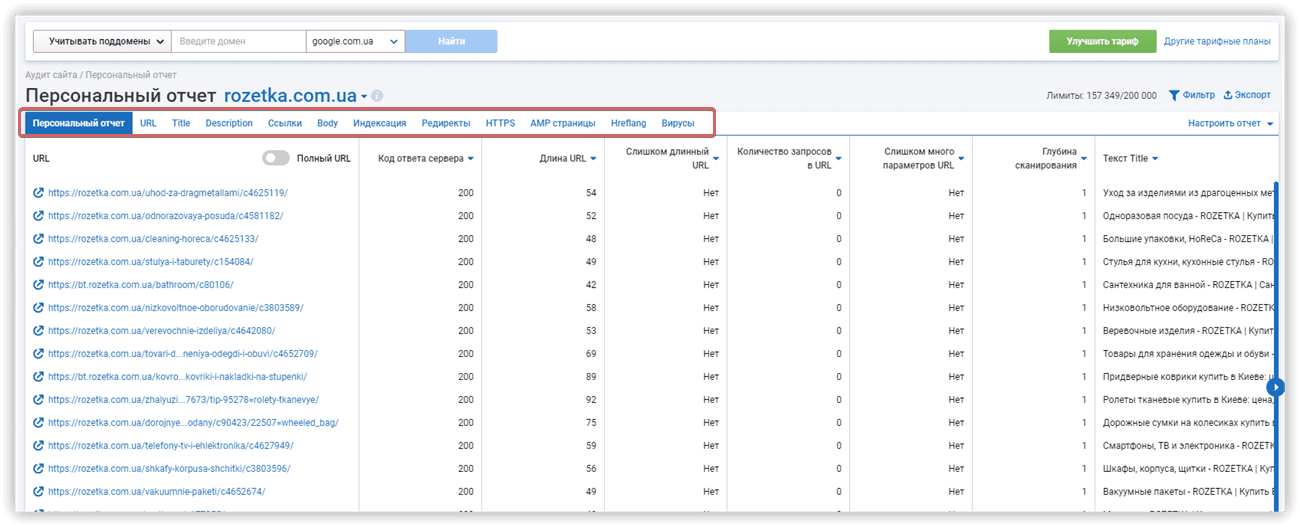Sort by Код ответа сервера column
1300x527 pixels.
(x=425, y=158)
